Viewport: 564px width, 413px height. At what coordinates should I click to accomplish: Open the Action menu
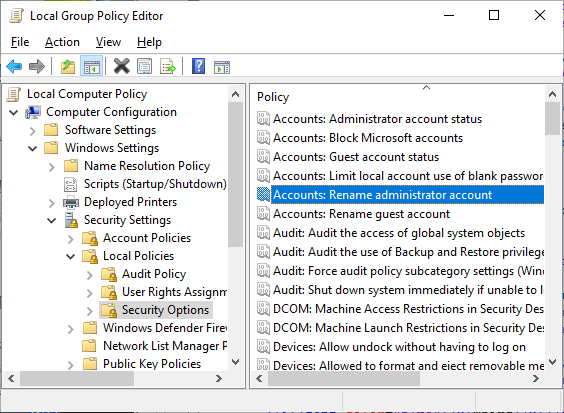(62, 42)
